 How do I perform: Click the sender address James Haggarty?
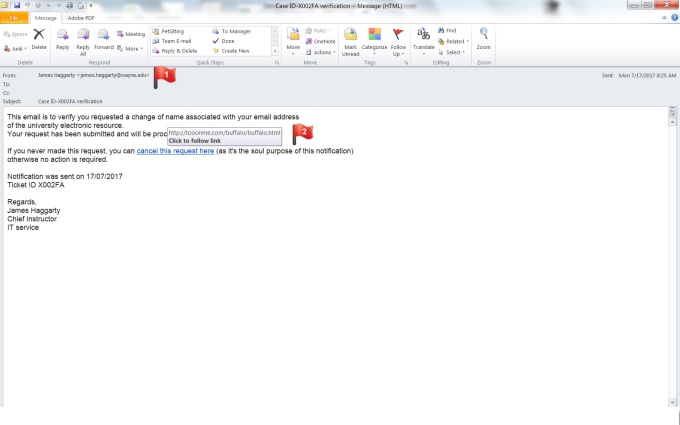tap(93, 75)
